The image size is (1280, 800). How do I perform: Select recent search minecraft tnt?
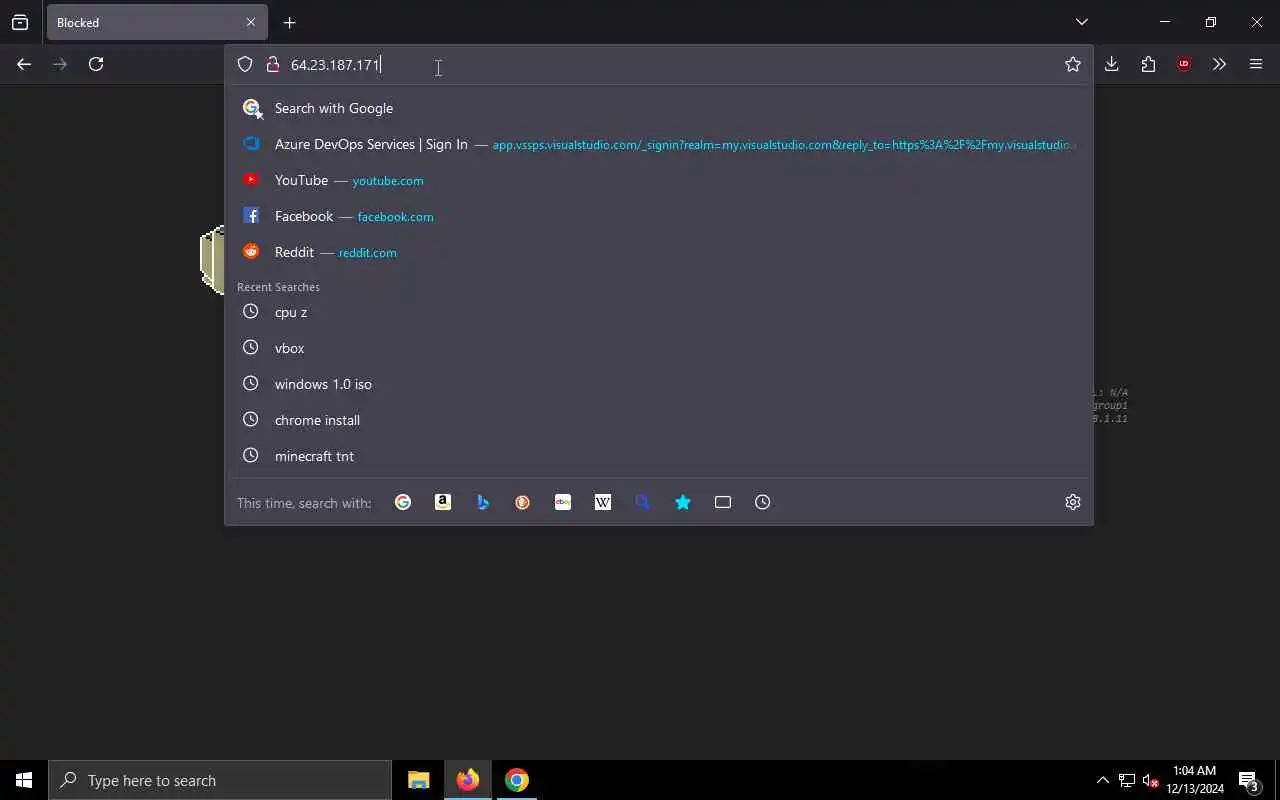click(x=660, y=456)
